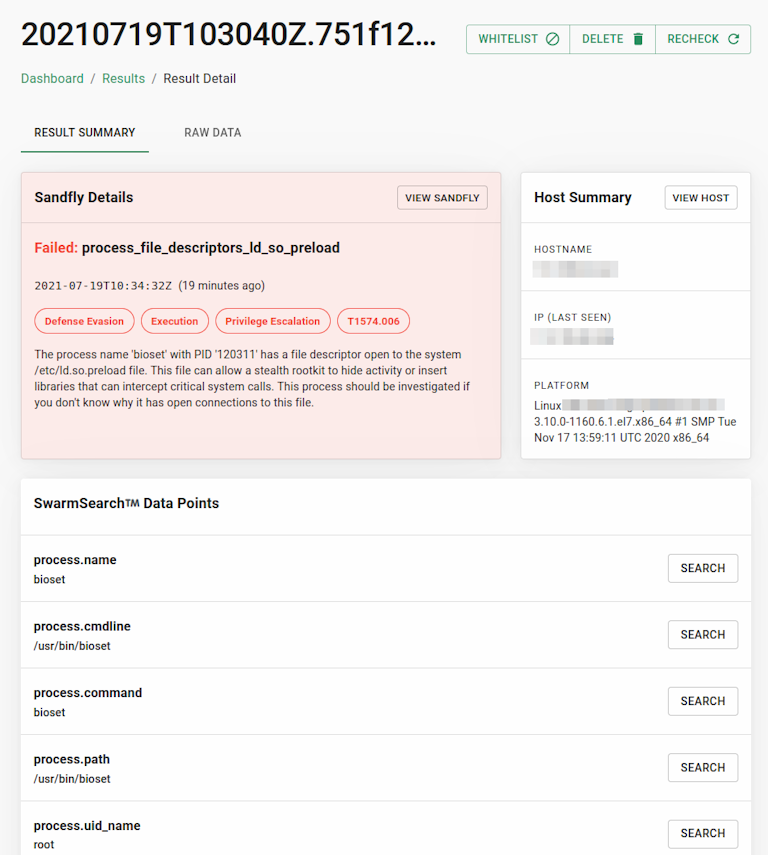
Task: Switch to the Raw Data tab
Action: coord(213,133)
